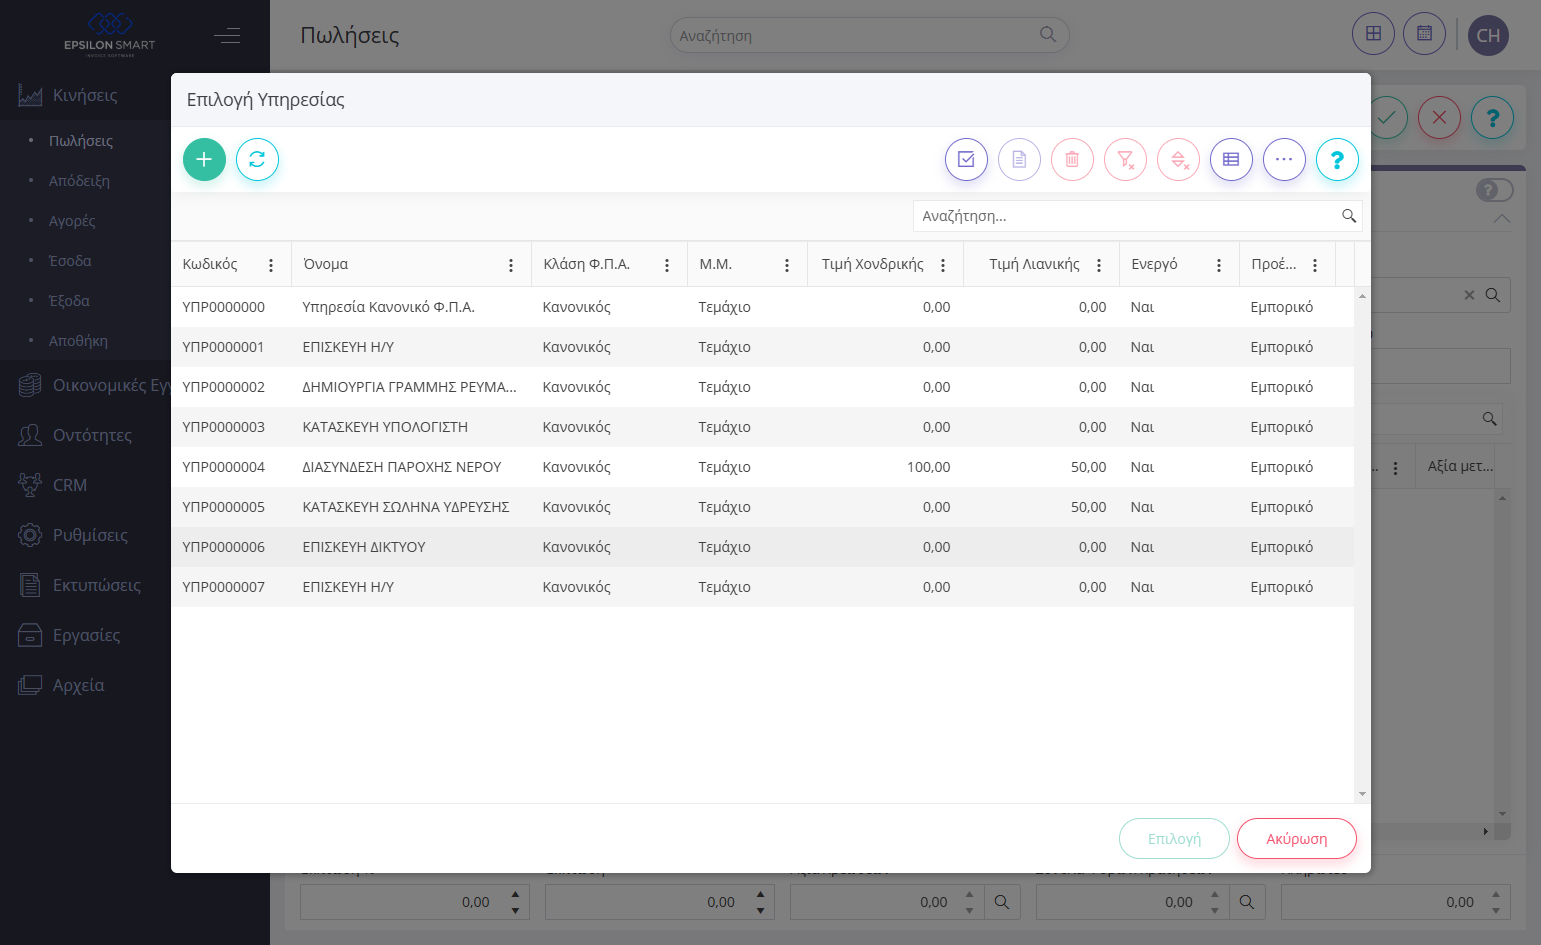Clear sorting using the sort icon
The image size is (1541, 945).
[x=1178, y=159]
